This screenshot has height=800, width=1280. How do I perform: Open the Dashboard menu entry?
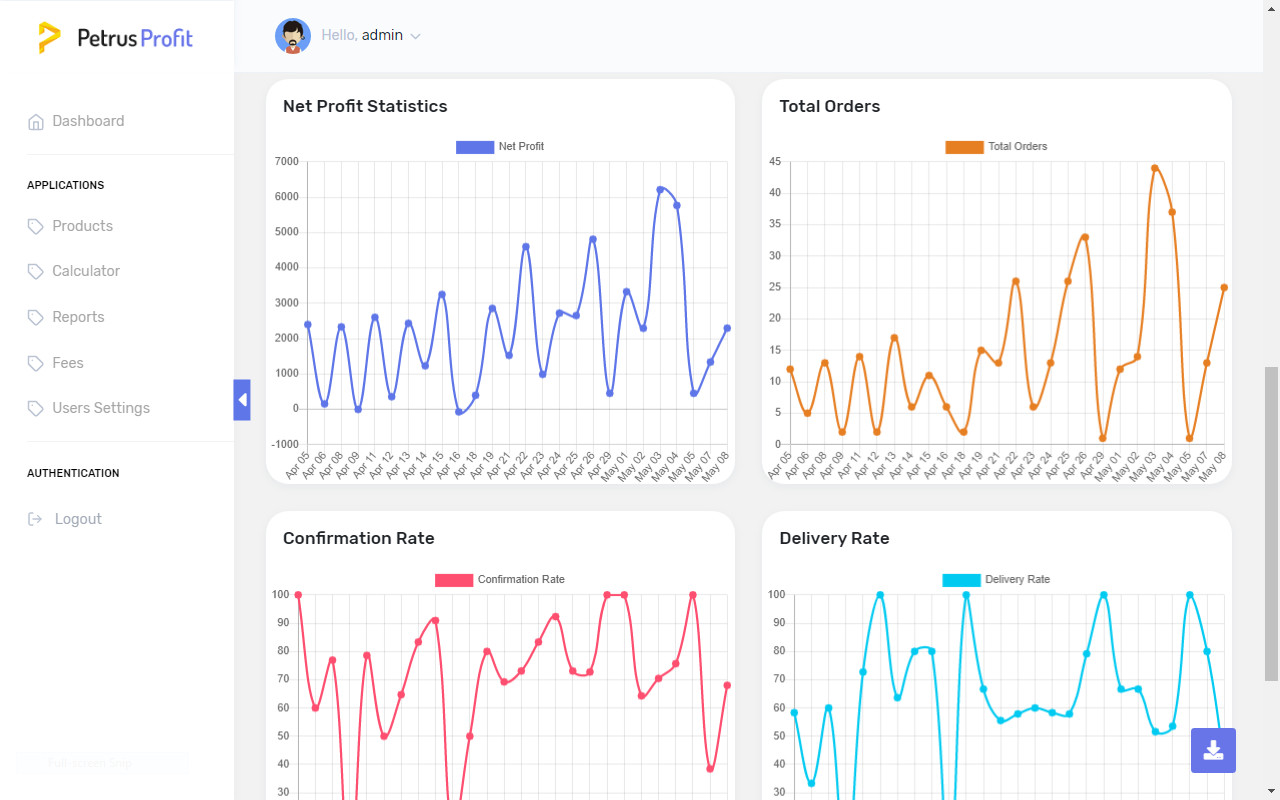click(88, 120)
